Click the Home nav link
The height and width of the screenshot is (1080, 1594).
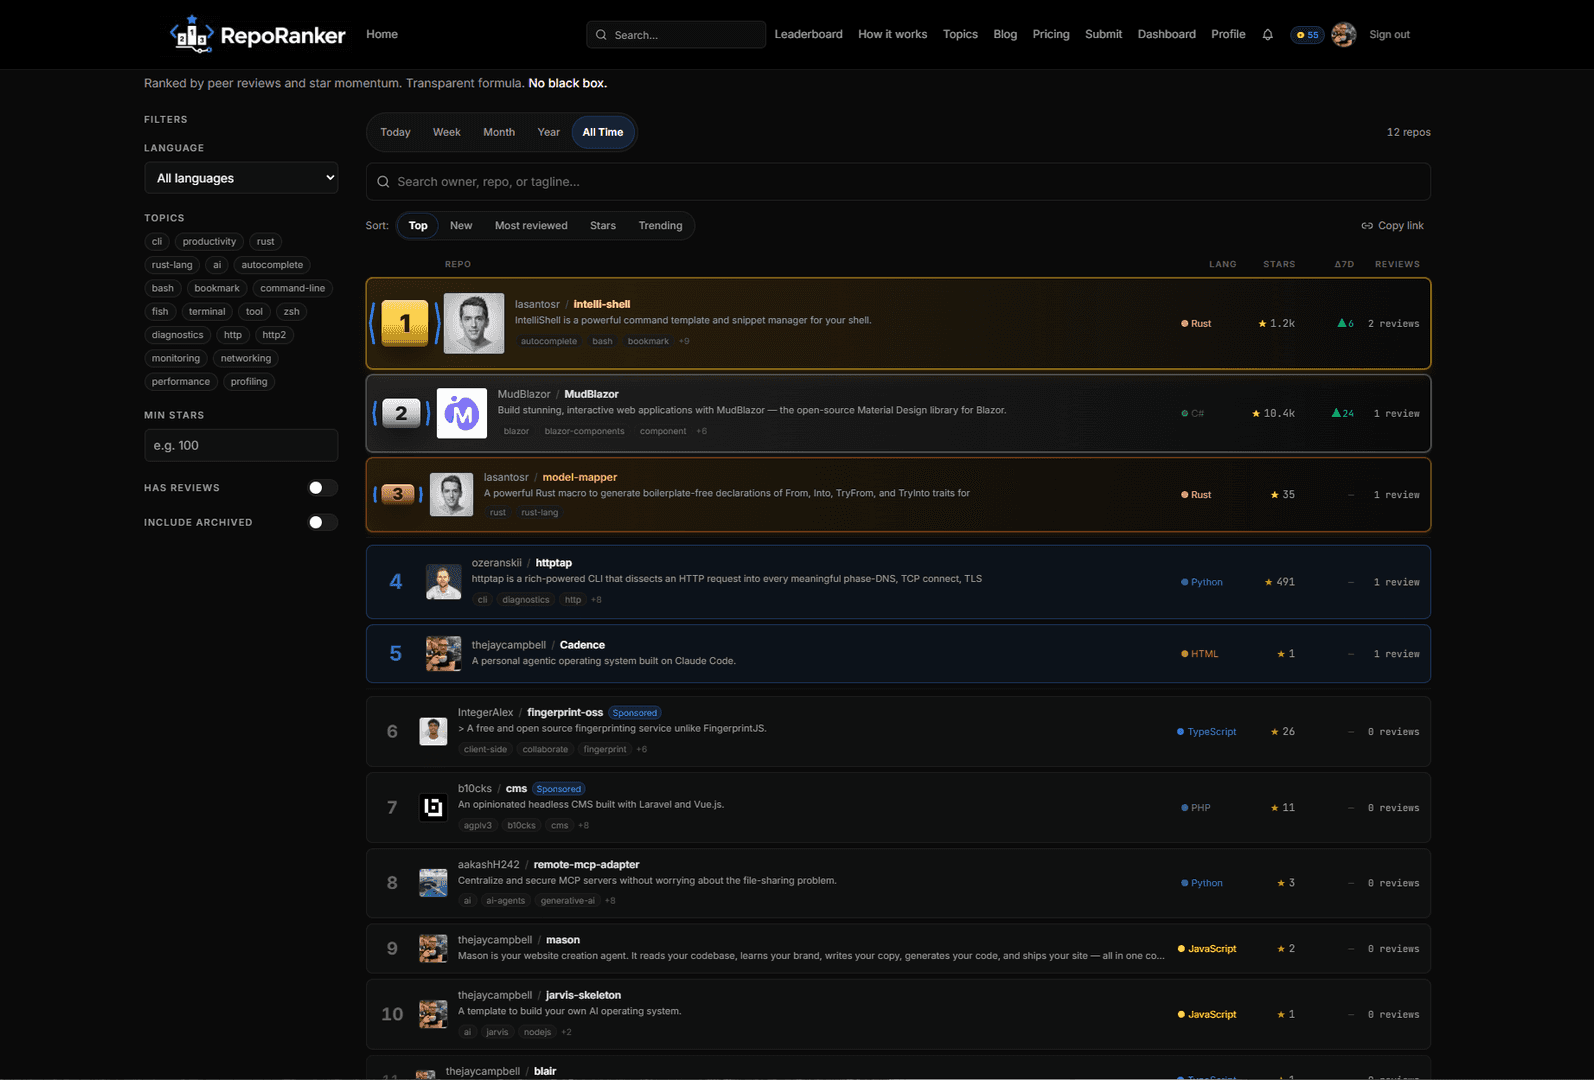click(382, 34)
